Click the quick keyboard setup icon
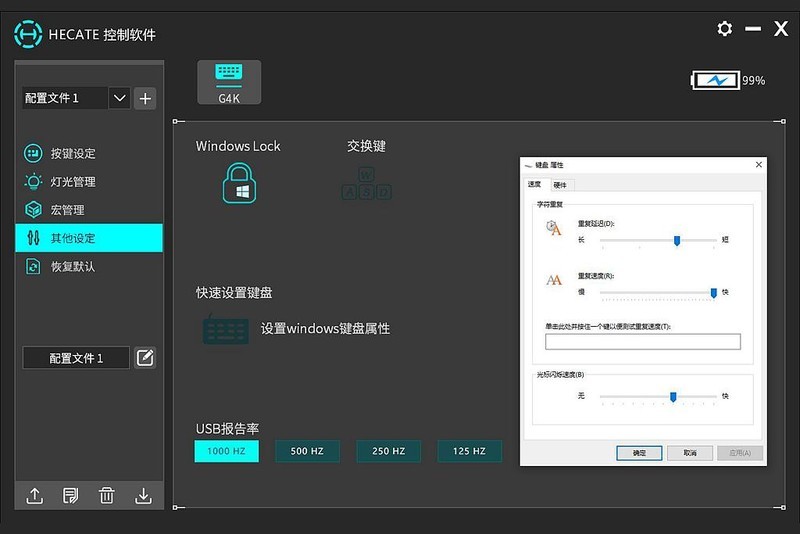 pos(226,329)
